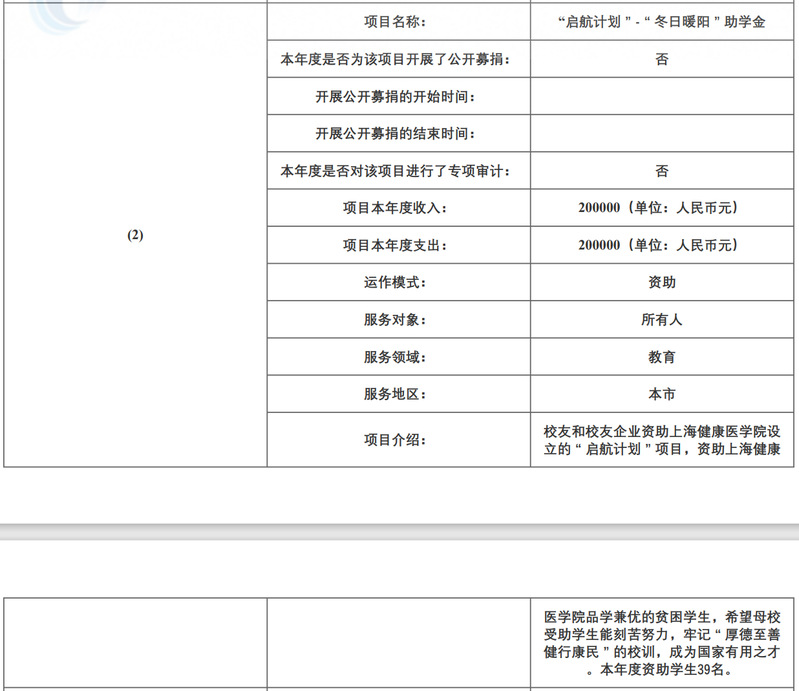The height and width of the screenshot is (691, 799).
Task: Click the empty value cell for 开展公开募捐的开始时间
Action: [x=662, y=96]
